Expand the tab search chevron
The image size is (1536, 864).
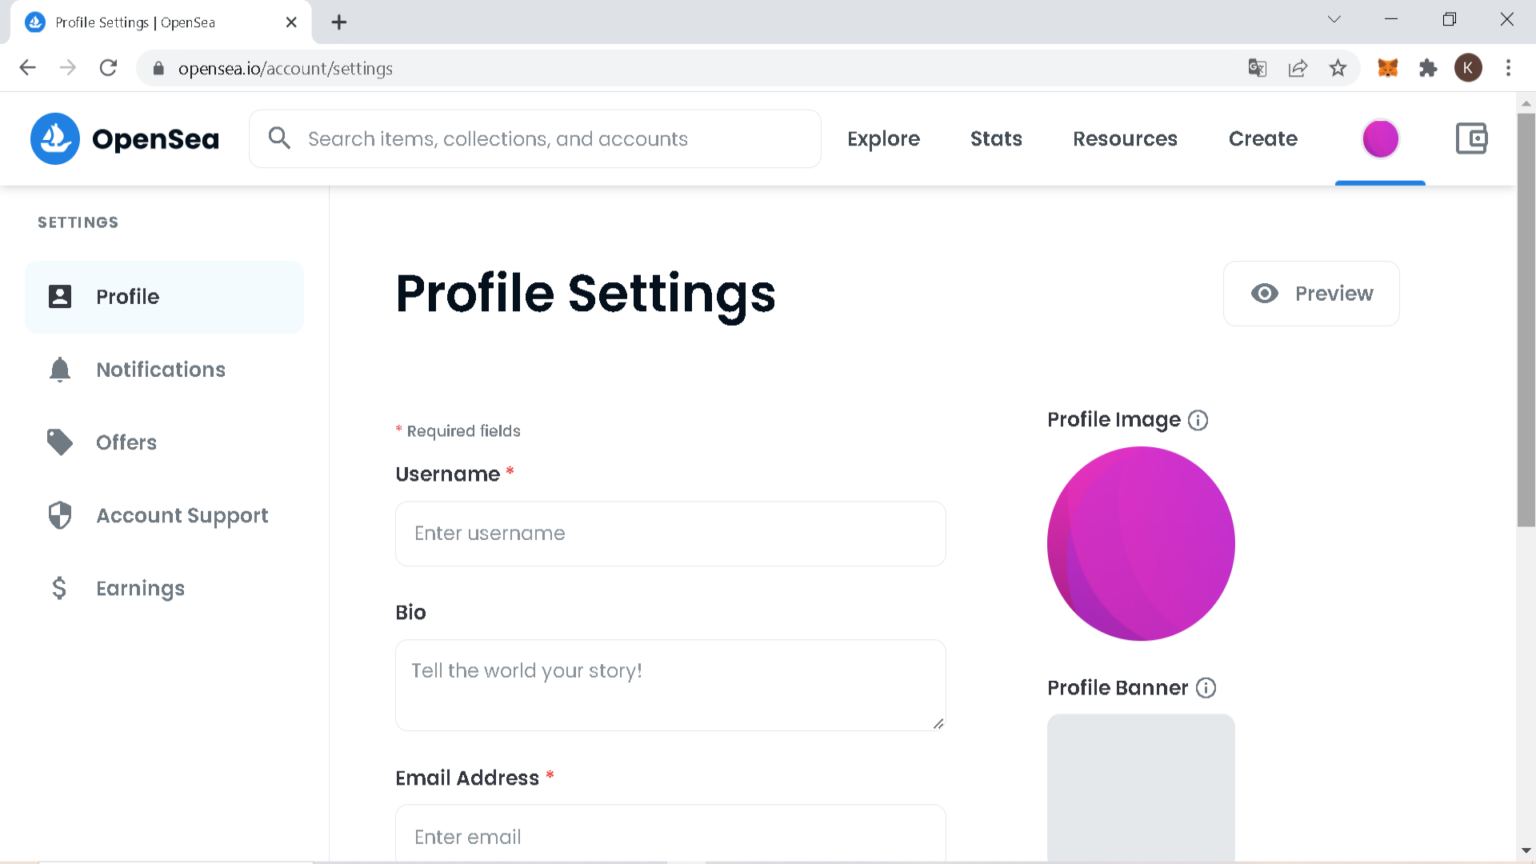pyautogui.click(x=1334, y=20)
